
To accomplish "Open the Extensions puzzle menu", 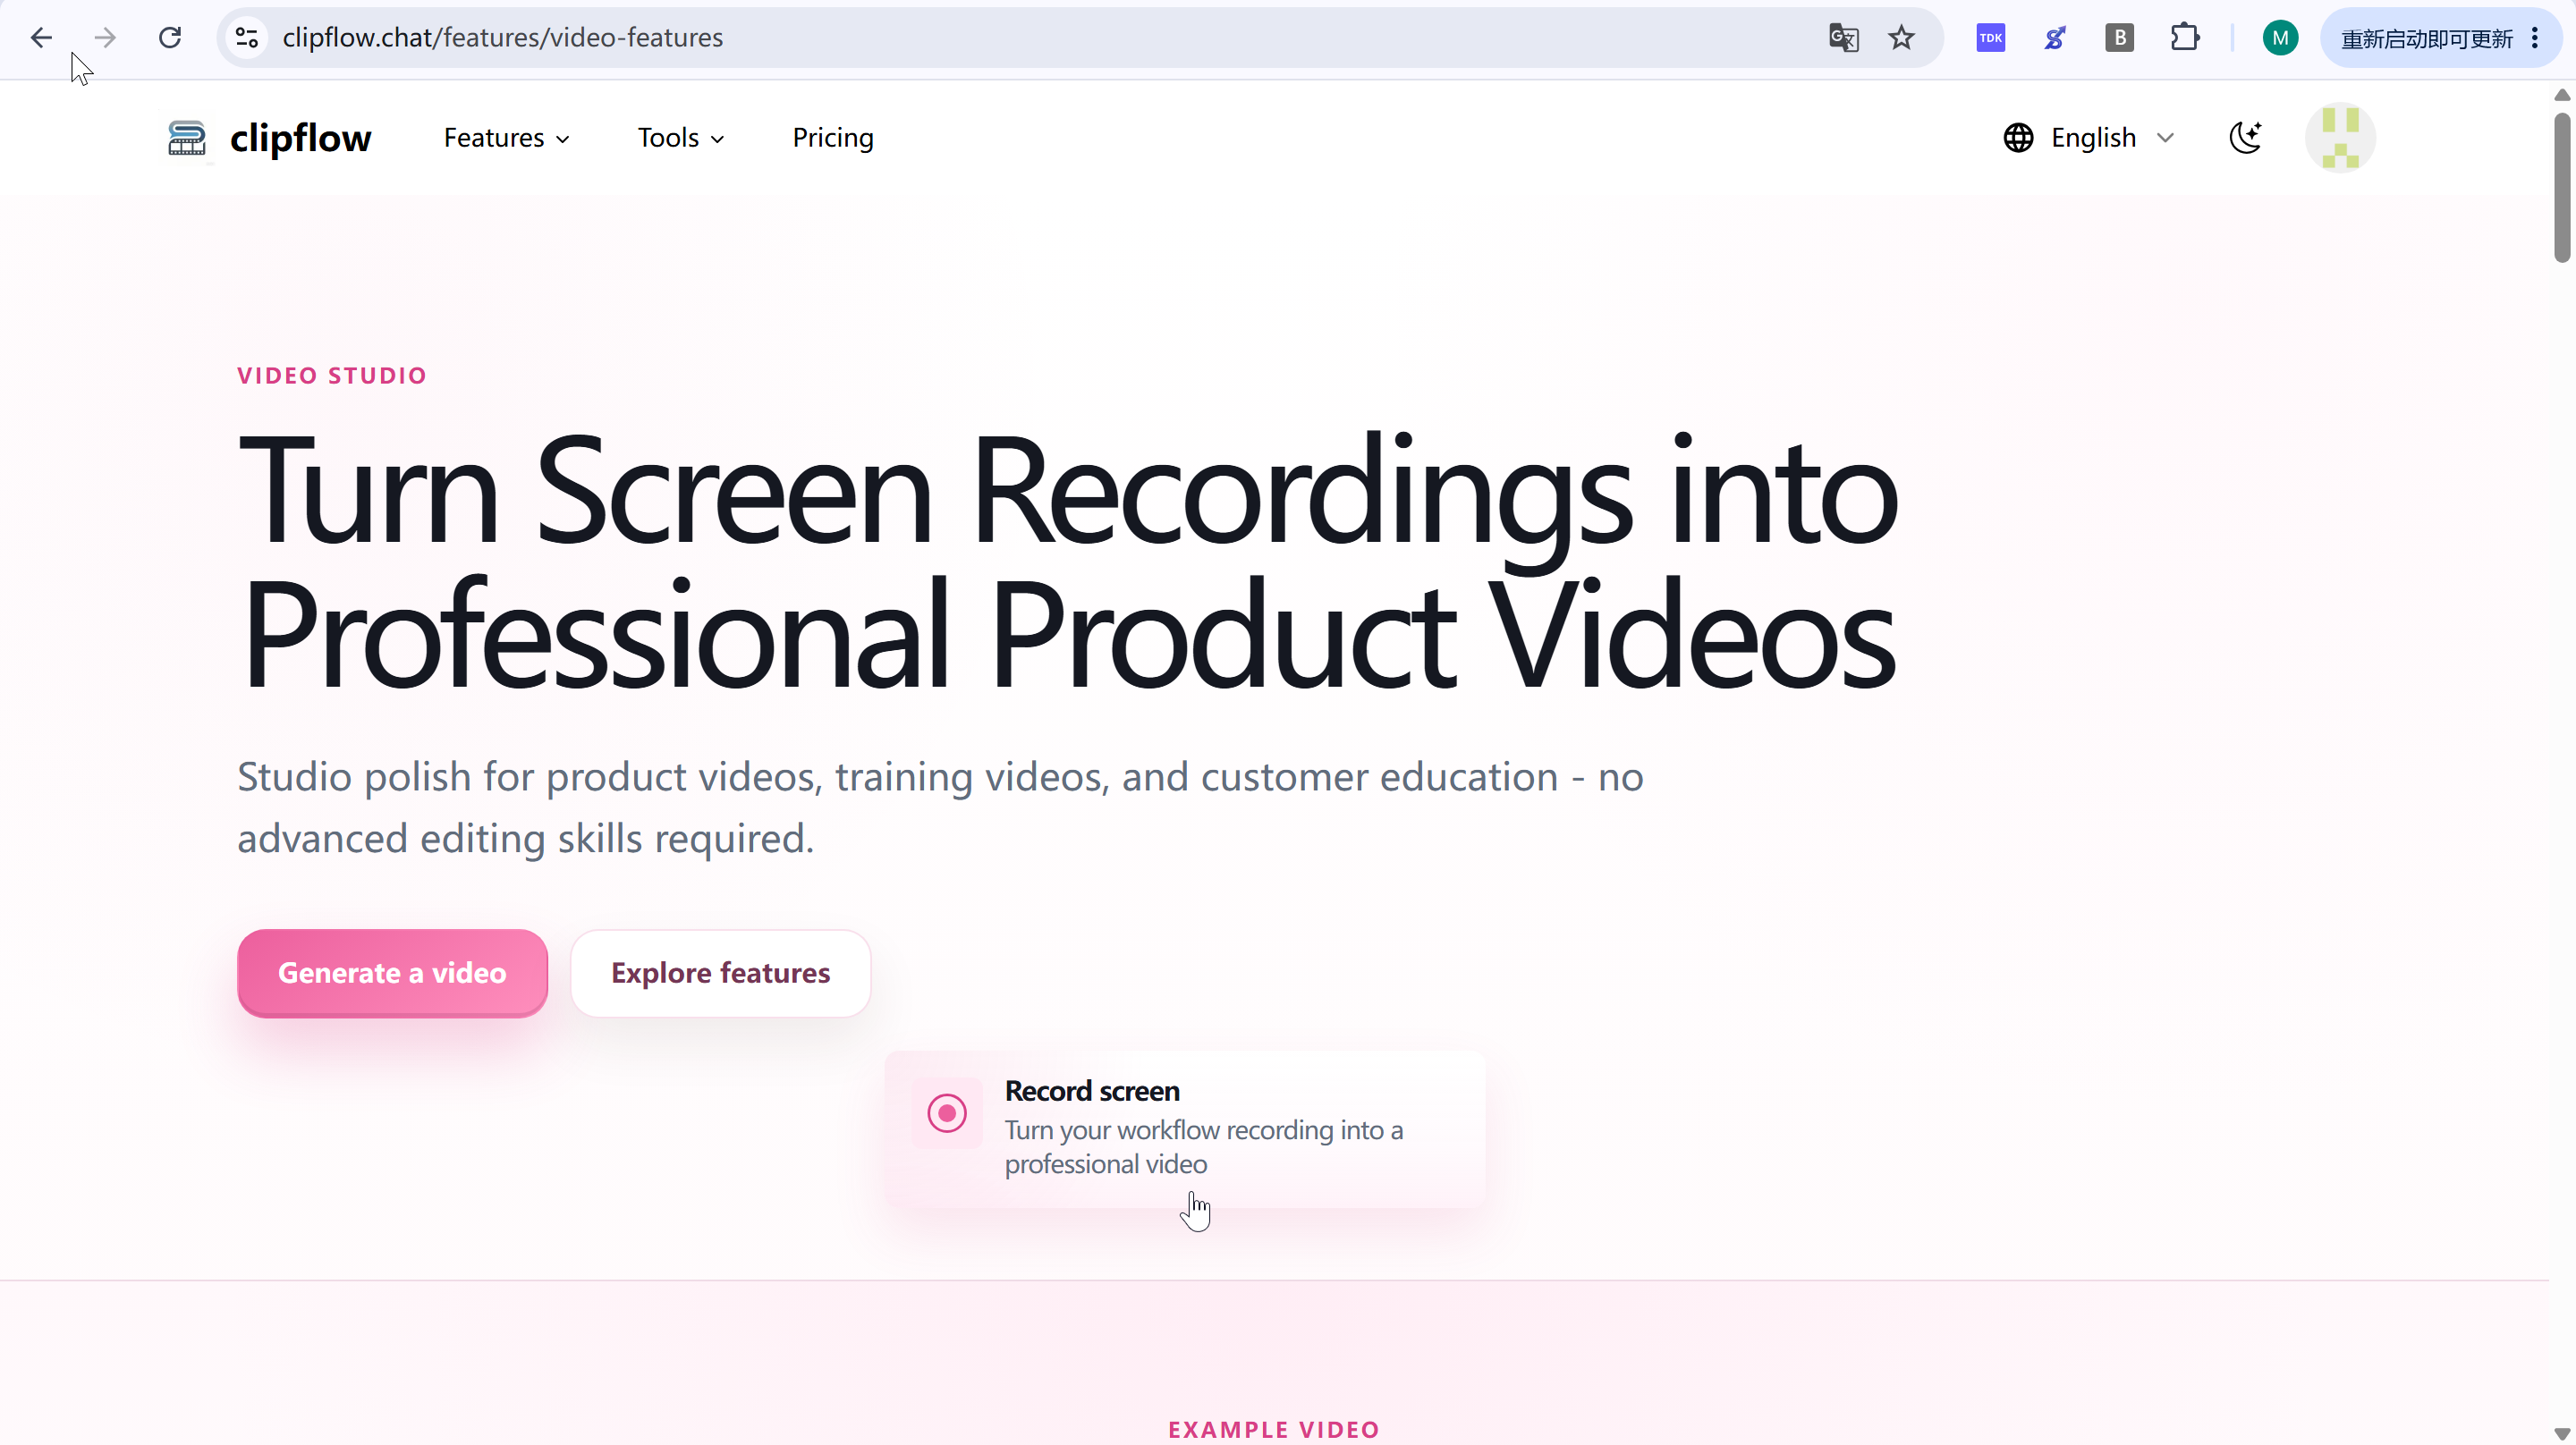I will pos(2185,38).
